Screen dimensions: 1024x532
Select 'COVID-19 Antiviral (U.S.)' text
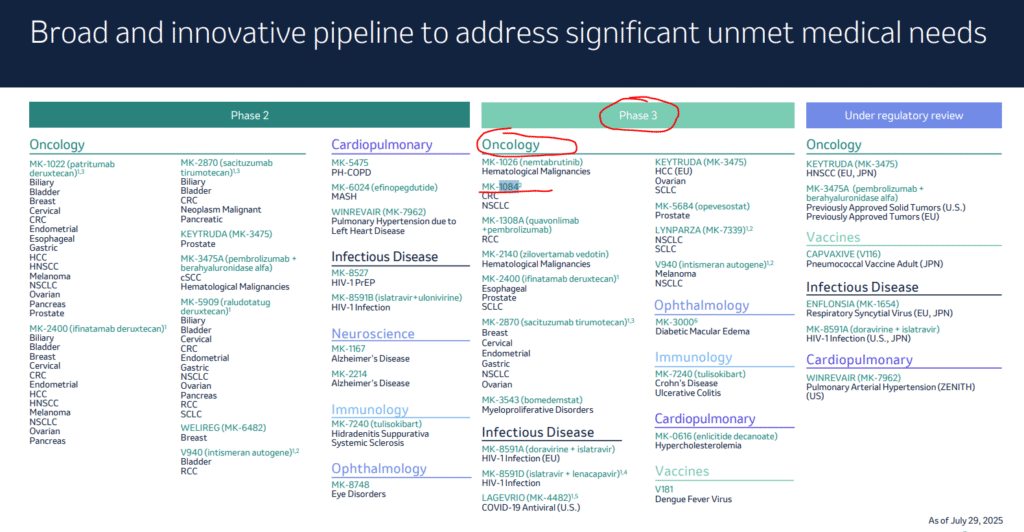[530, 508]
